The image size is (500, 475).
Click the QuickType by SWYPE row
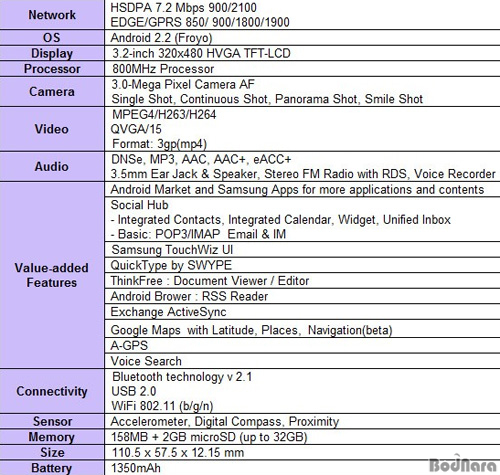click(x=302, y=265)
